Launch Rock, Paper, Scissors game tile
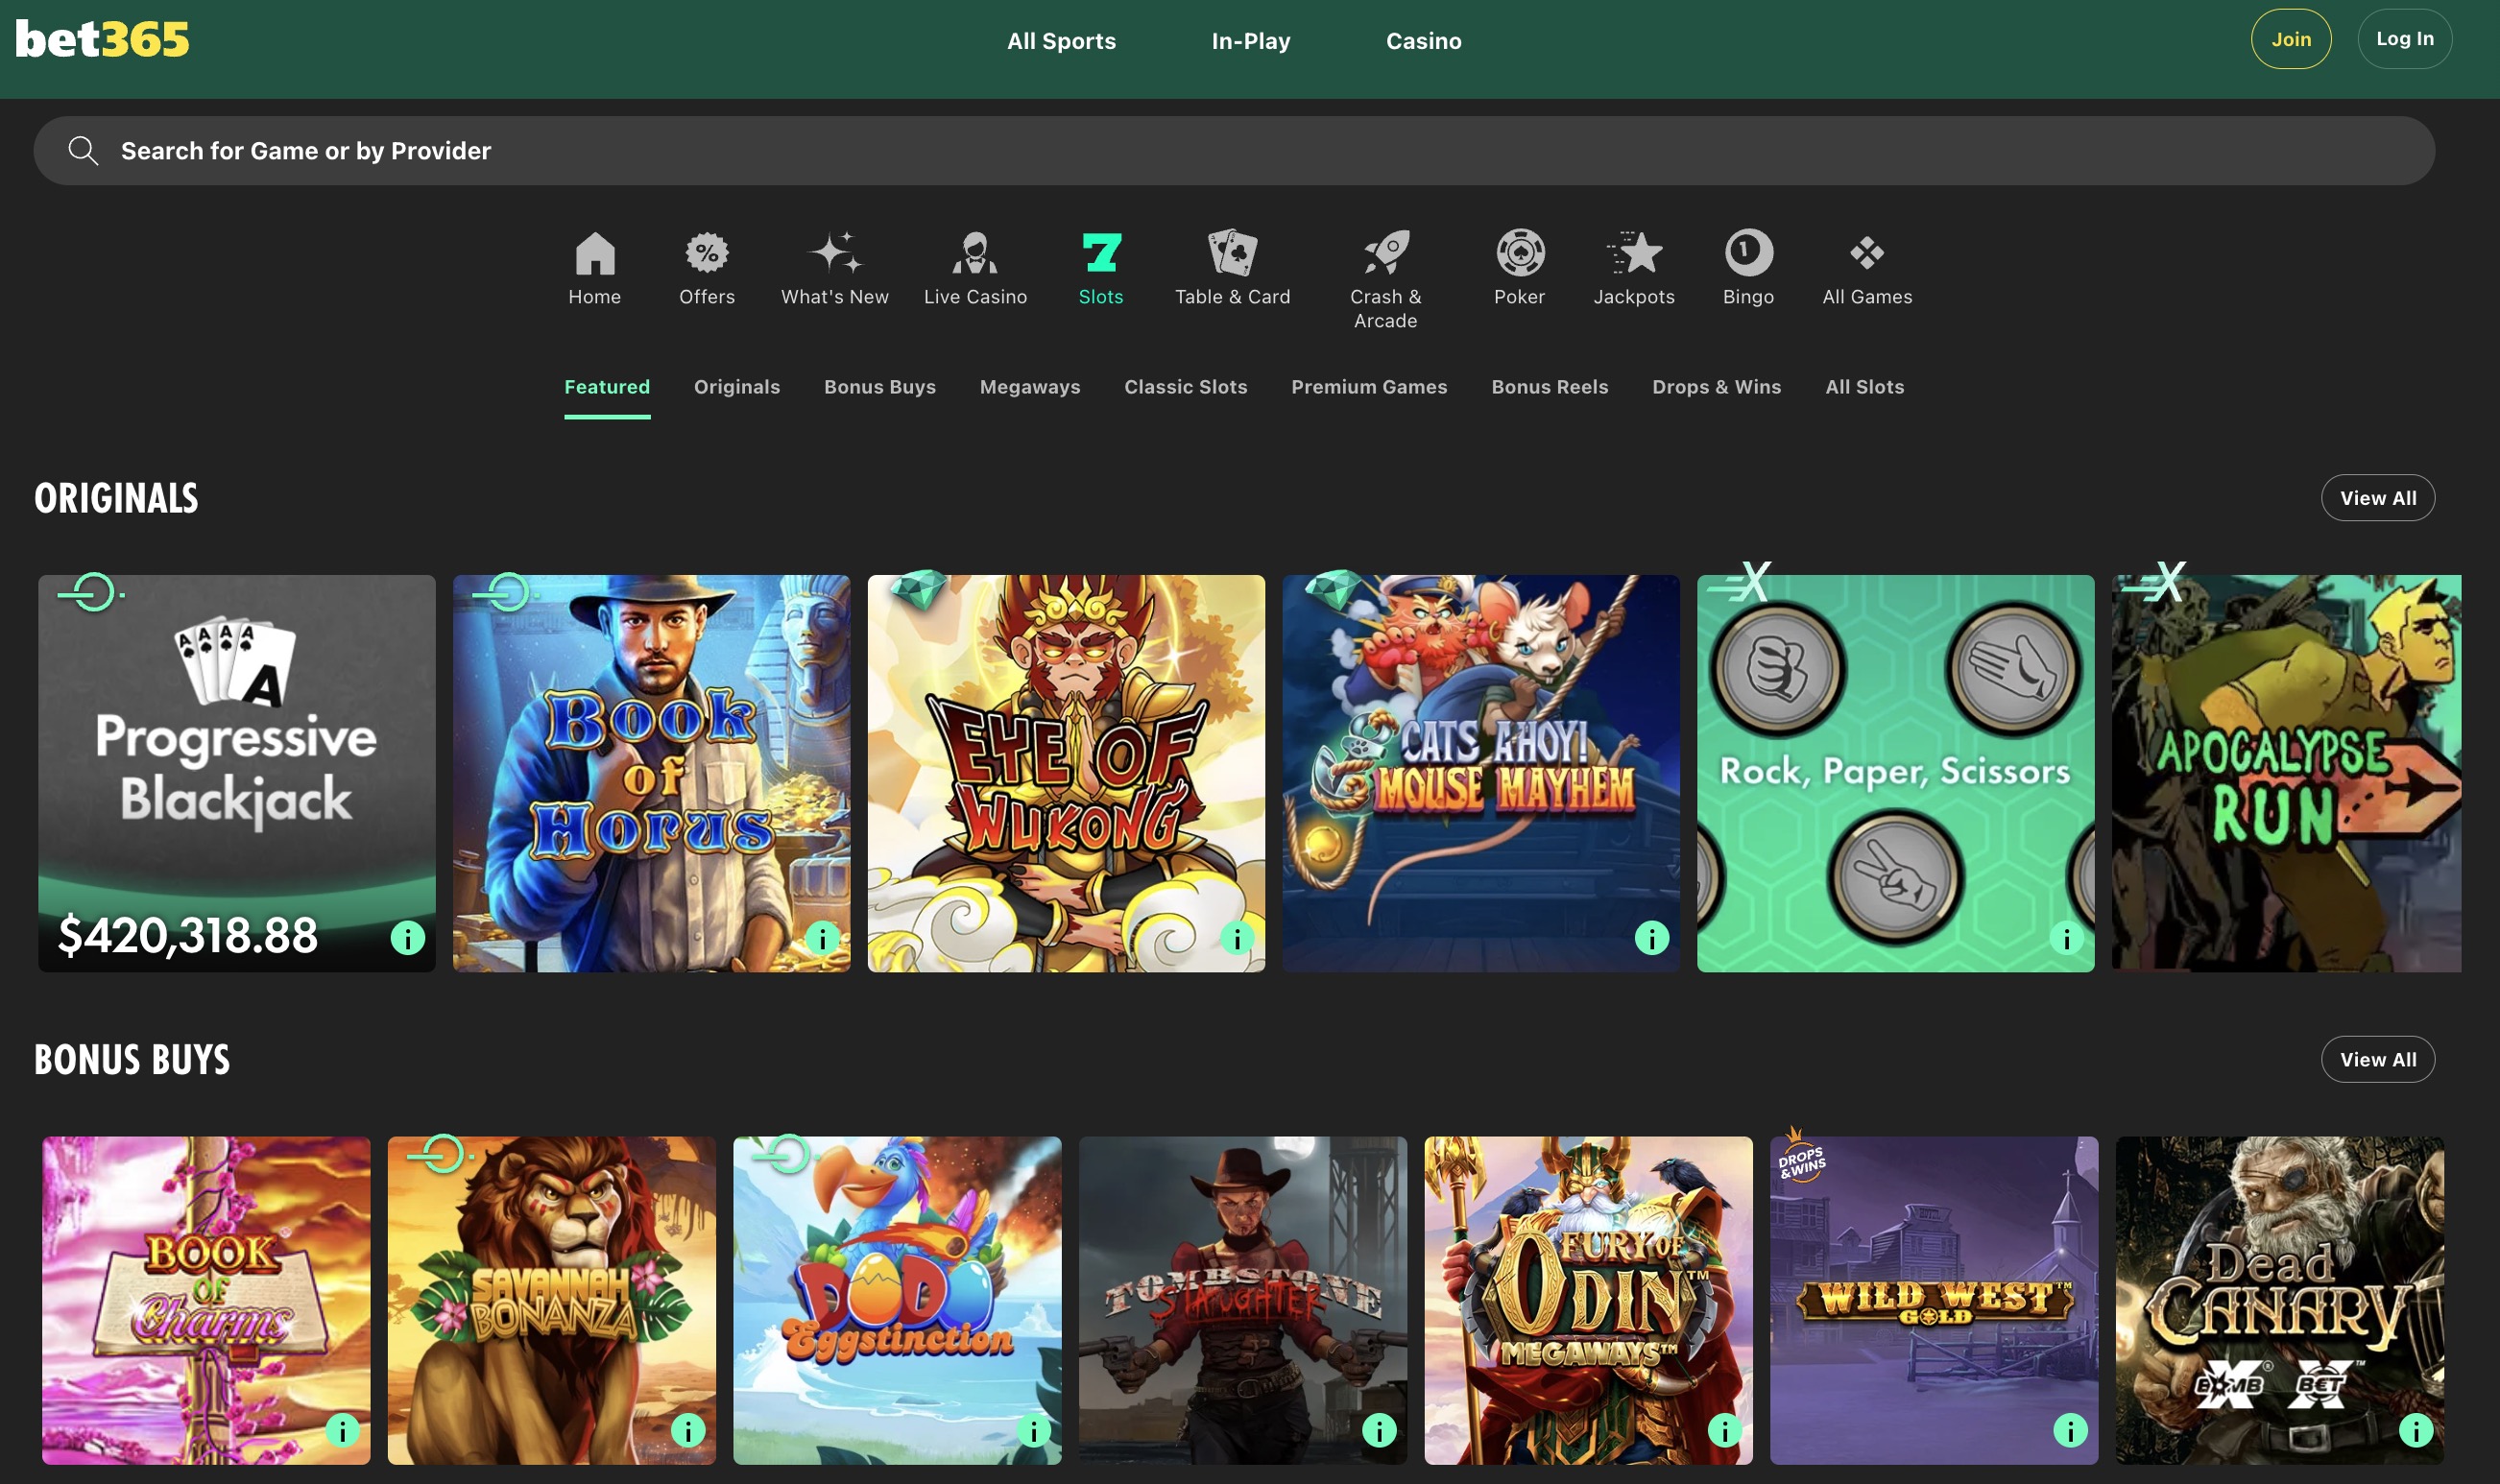The height and width of the screenshot is (1484, 2500). click(x=1896, y=773)
